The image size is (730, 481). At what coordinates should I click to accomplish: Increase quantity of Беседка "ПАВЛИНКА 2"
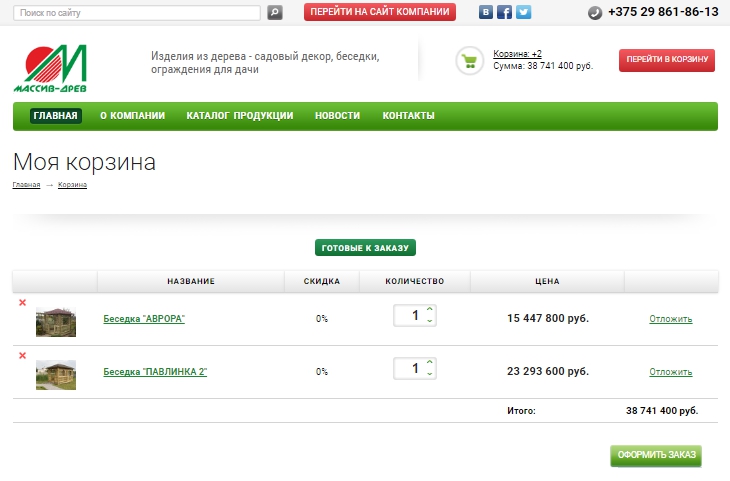[x=429, y=362]
